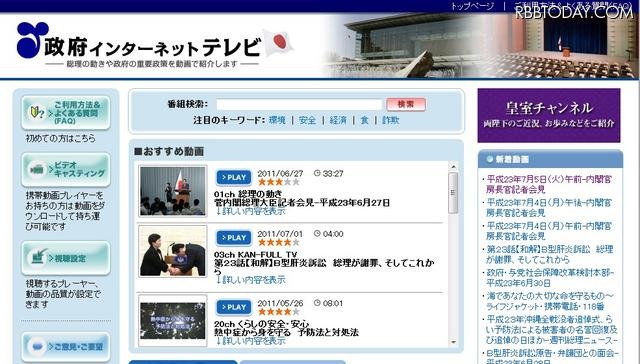Screen dimensions: 640x364
Task: Open the 海であなたの大切な命を守るもの link
Action: tap(549, 301)
